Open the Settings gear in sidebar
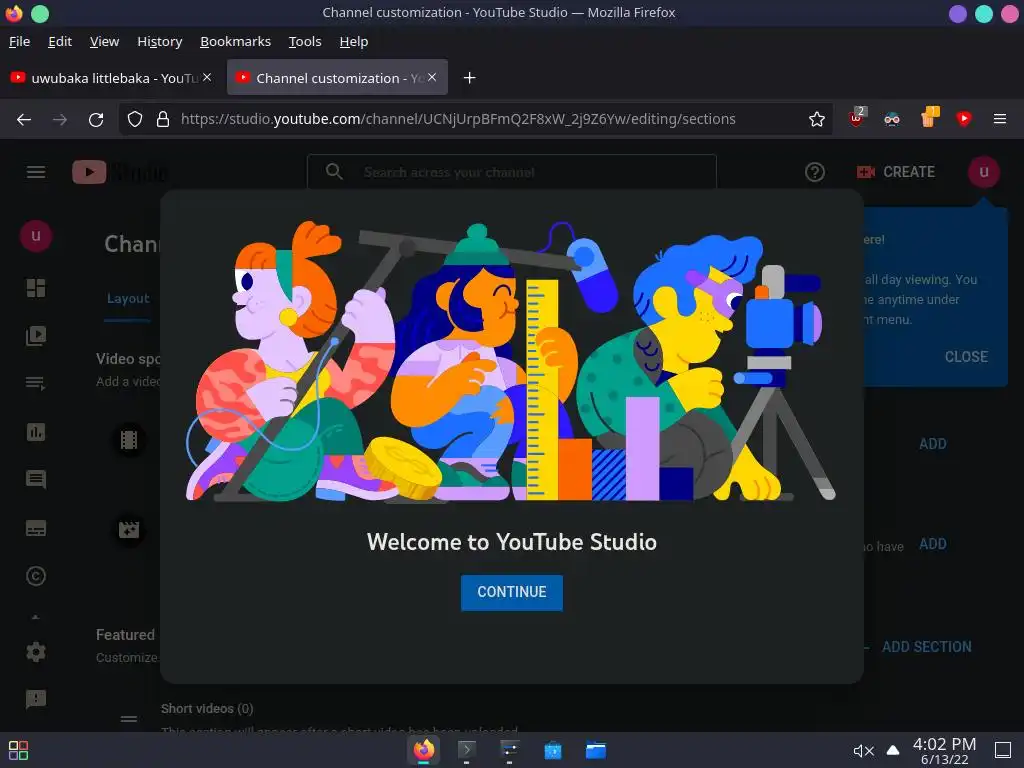 36,652
